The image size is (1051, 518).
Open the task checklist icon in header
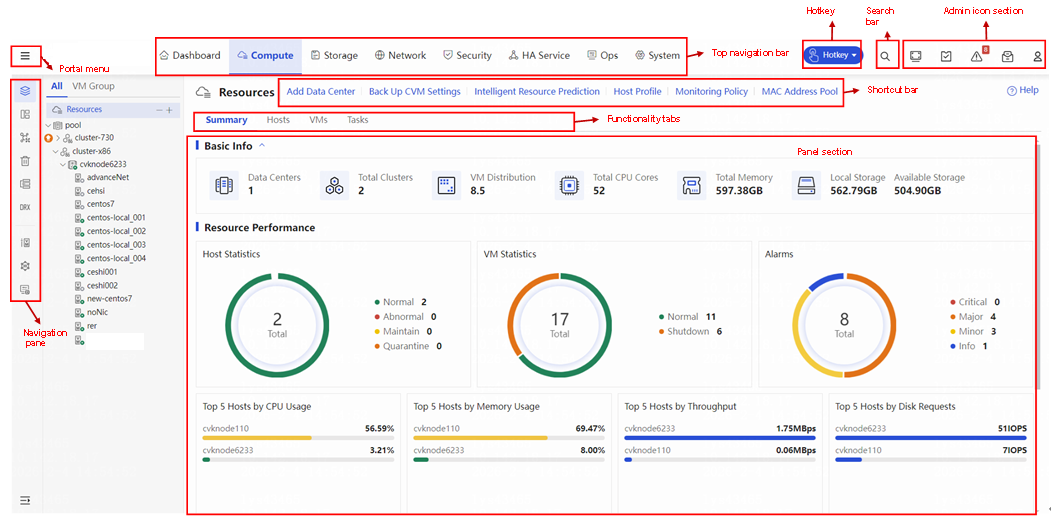point(946,56)
